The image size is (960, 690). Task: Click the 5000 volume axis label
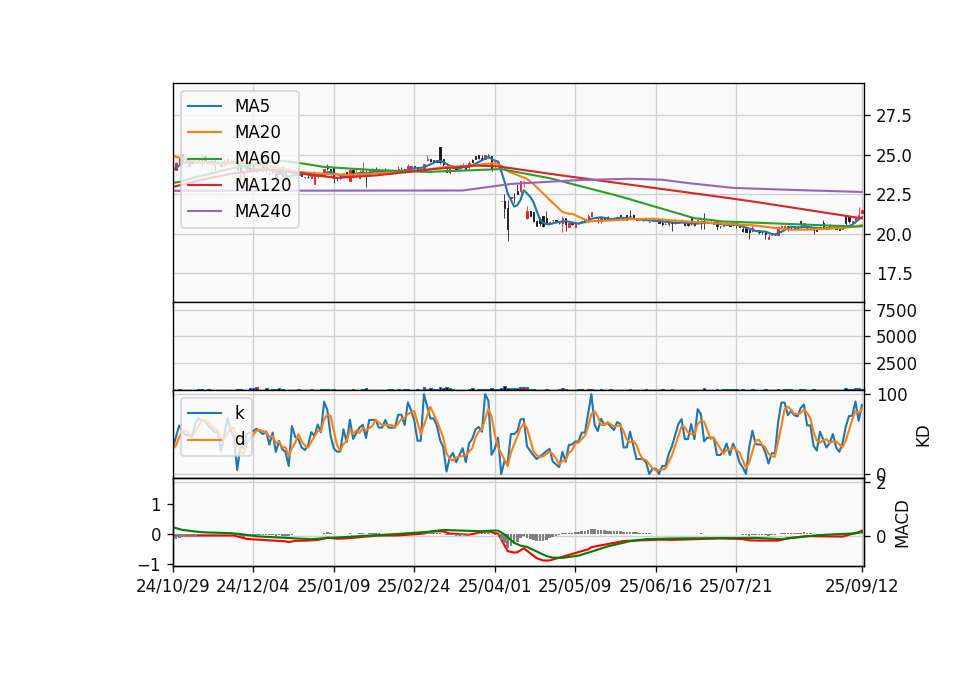coord(896,337)
